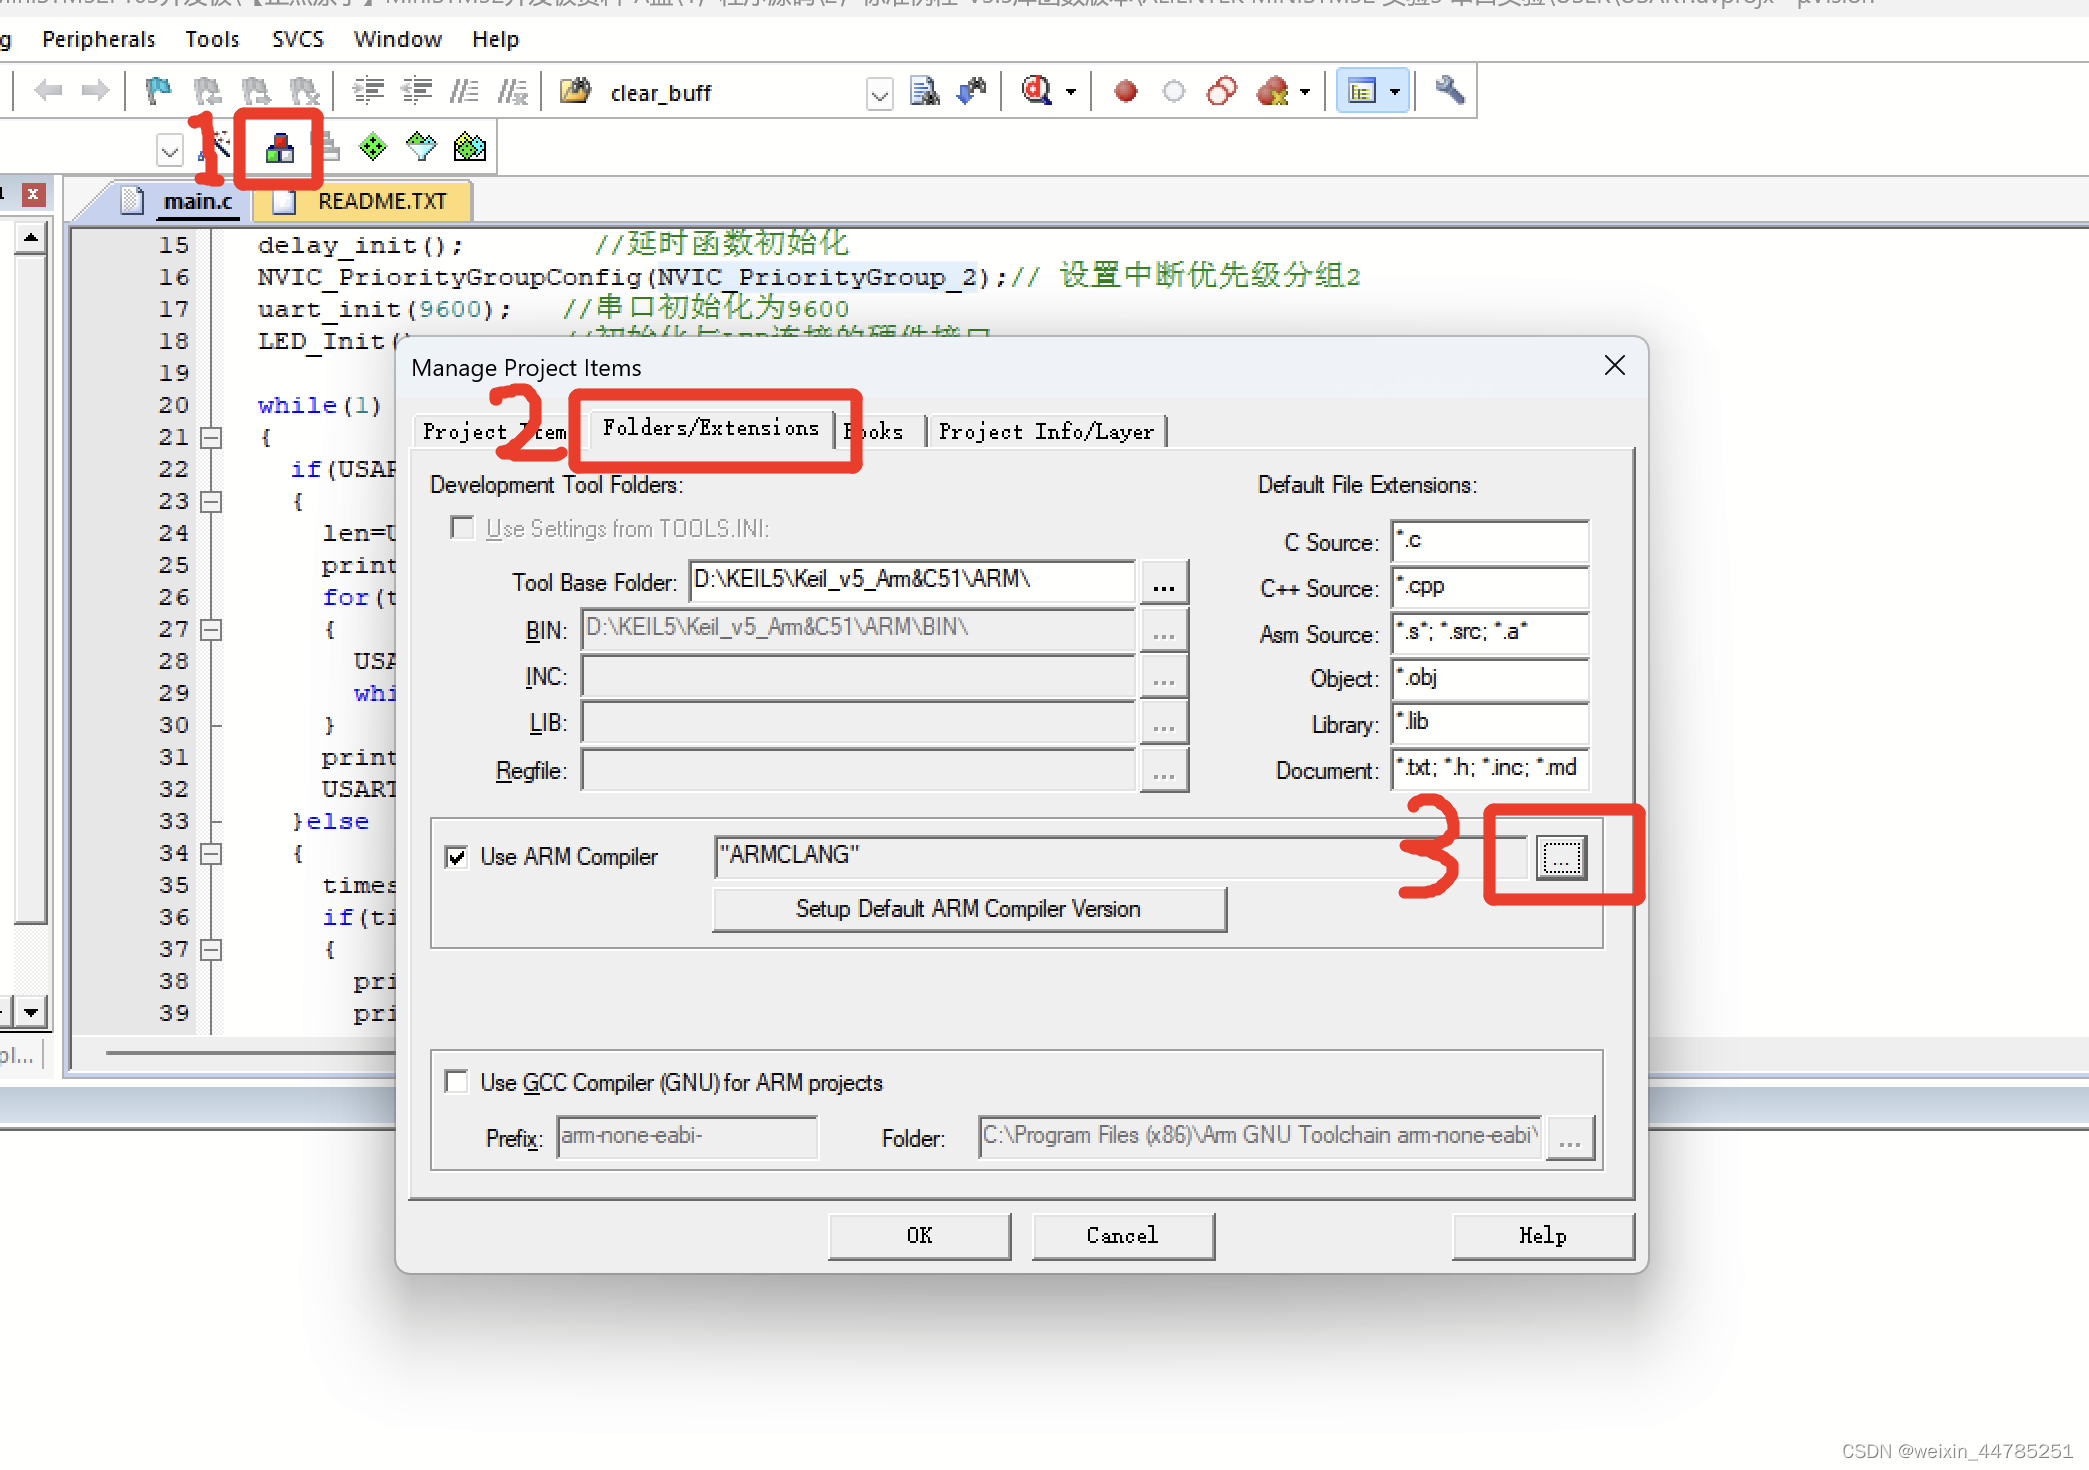Open Pack Installer icon

click(x=469, y=148)
